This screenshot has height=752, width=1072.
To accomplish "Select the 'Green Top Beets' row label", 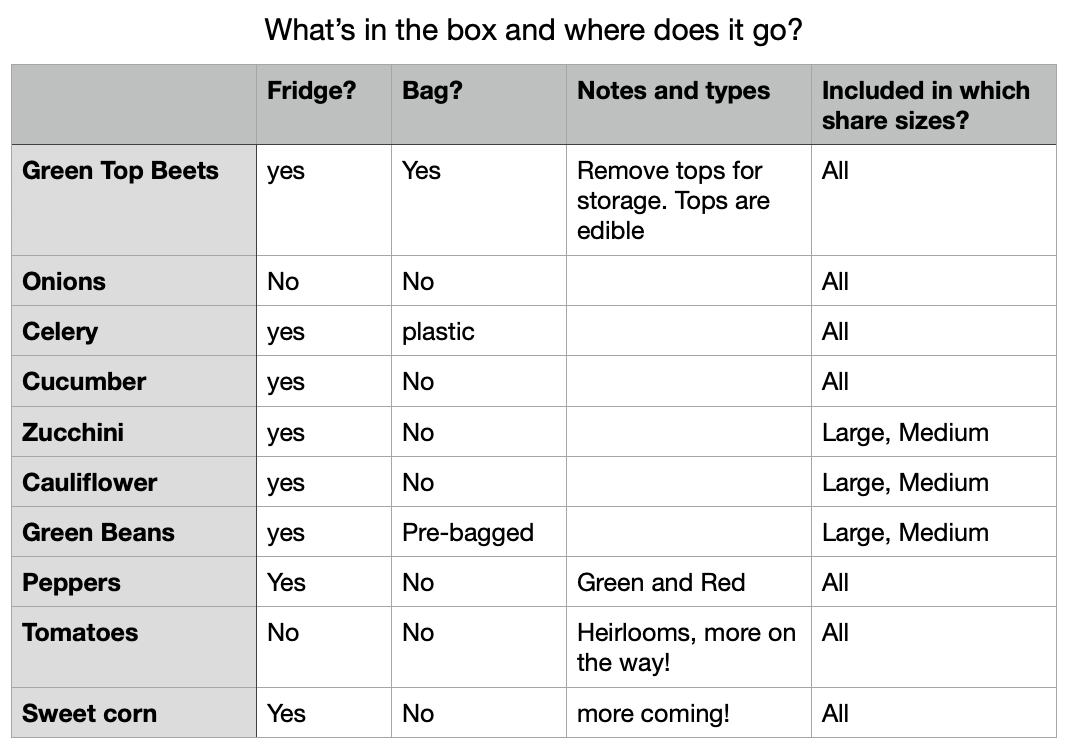I will click(x=120, y=170).
